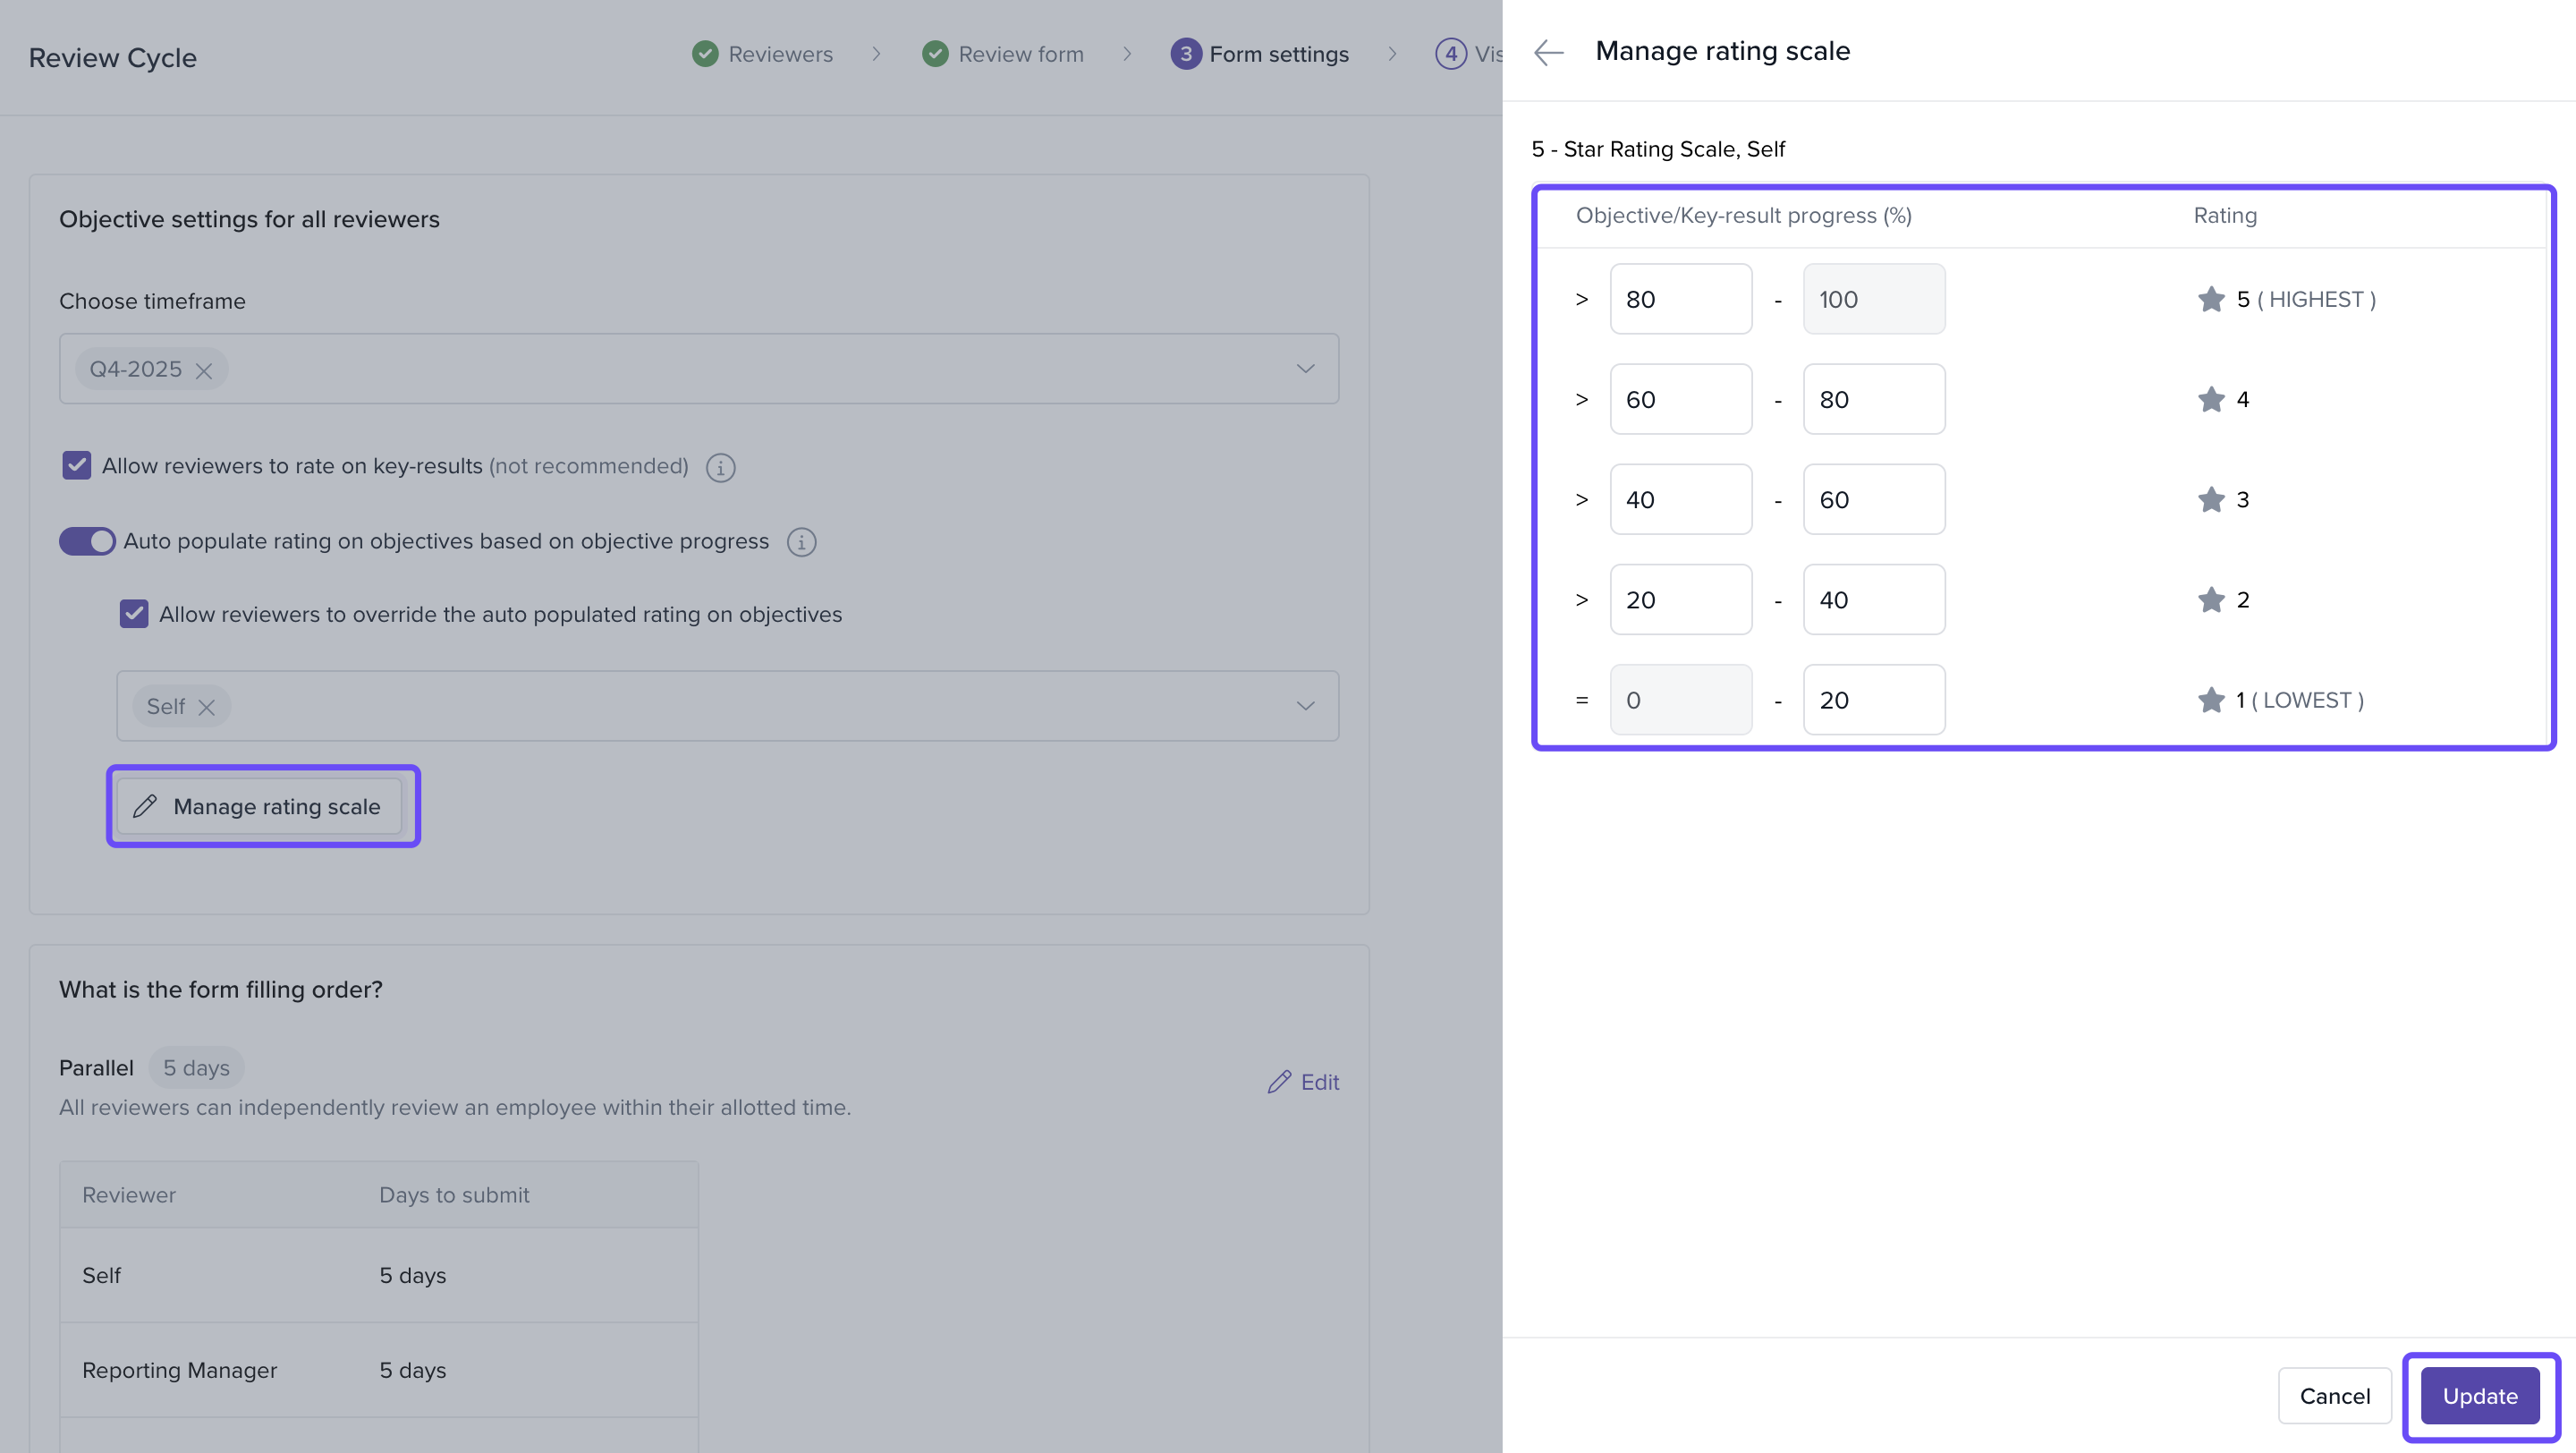Image resolution: width=2576 pixels, height=1453 pixels.
Task: Click the back arrow in Manage rating scale
Action: (1548, 52)
